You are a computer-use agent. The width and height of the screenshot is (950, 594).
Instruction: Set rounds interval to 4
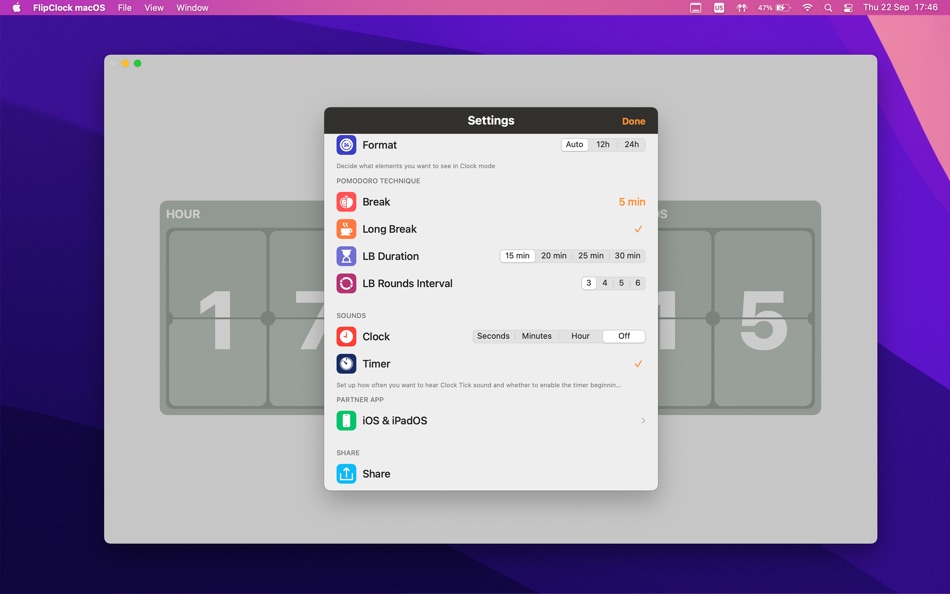tap(605, 283)
